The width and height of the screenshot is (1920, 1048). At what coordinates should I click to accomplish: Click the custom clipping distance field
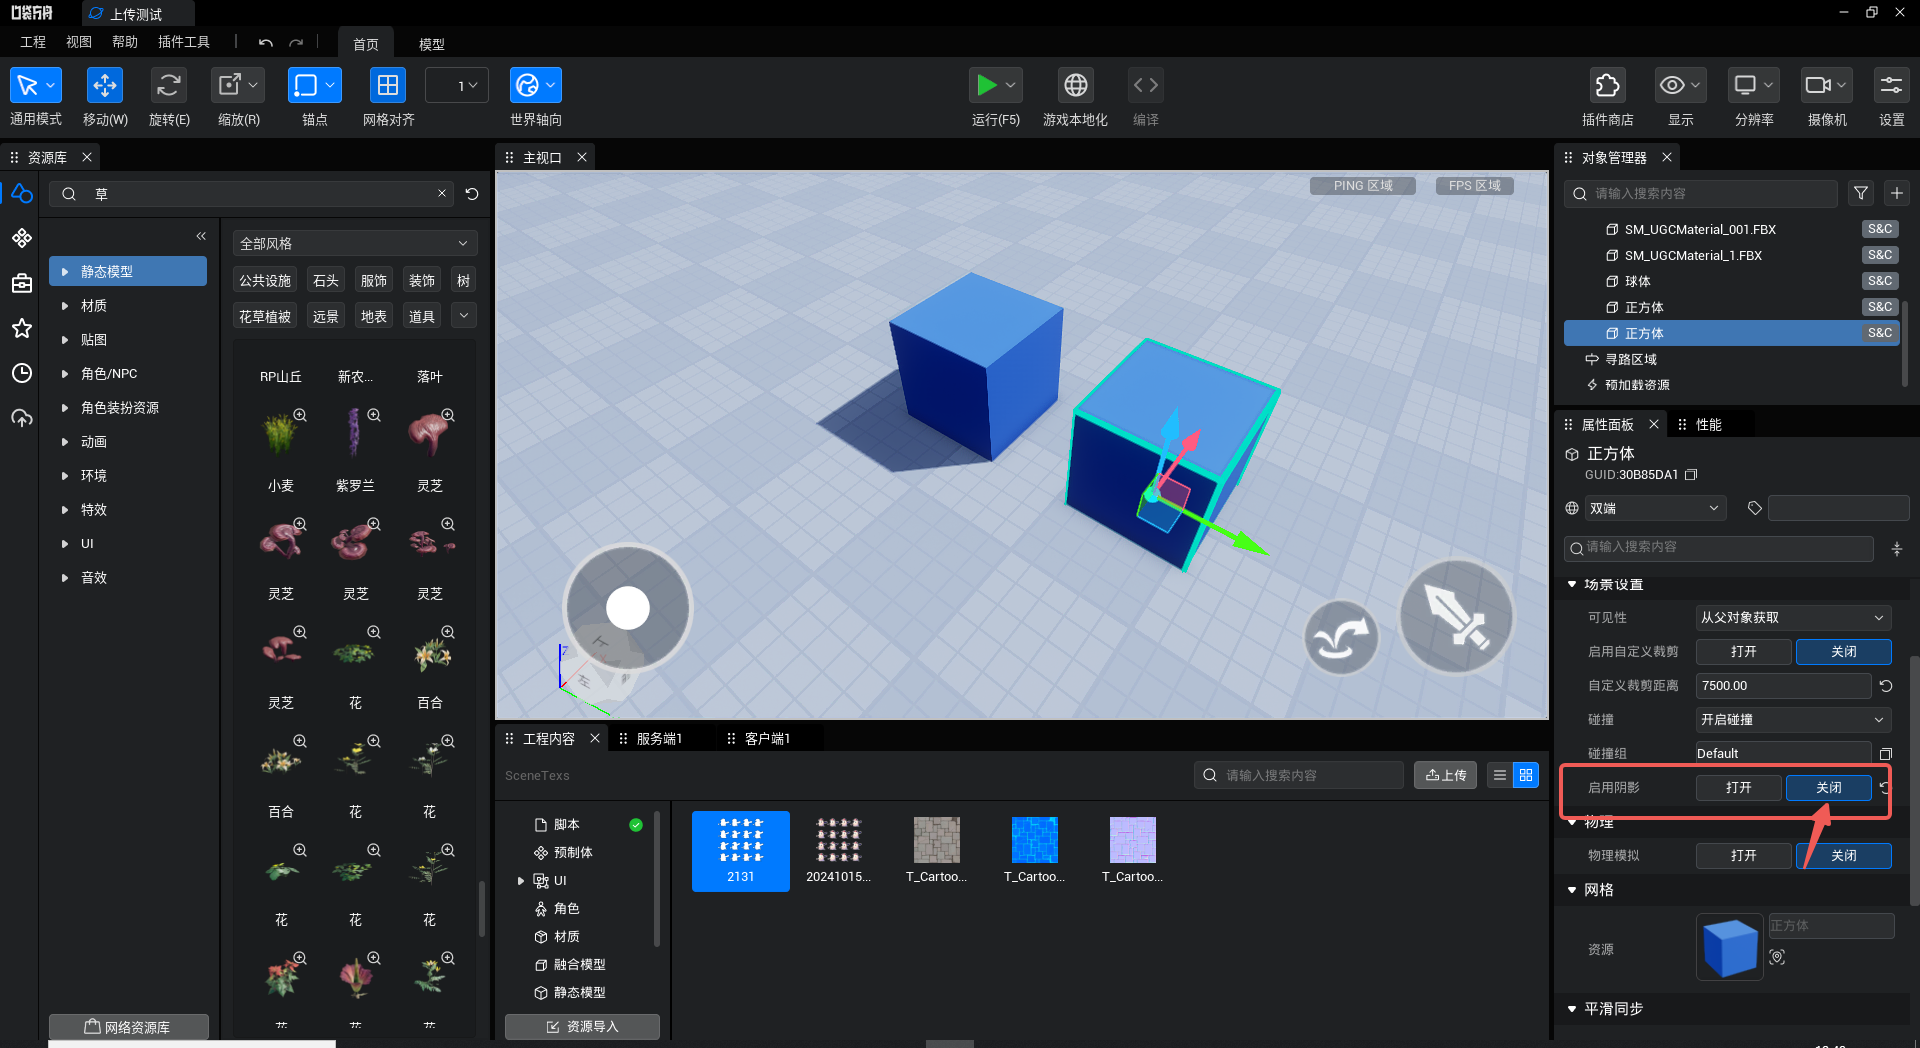coord(1783,685)
